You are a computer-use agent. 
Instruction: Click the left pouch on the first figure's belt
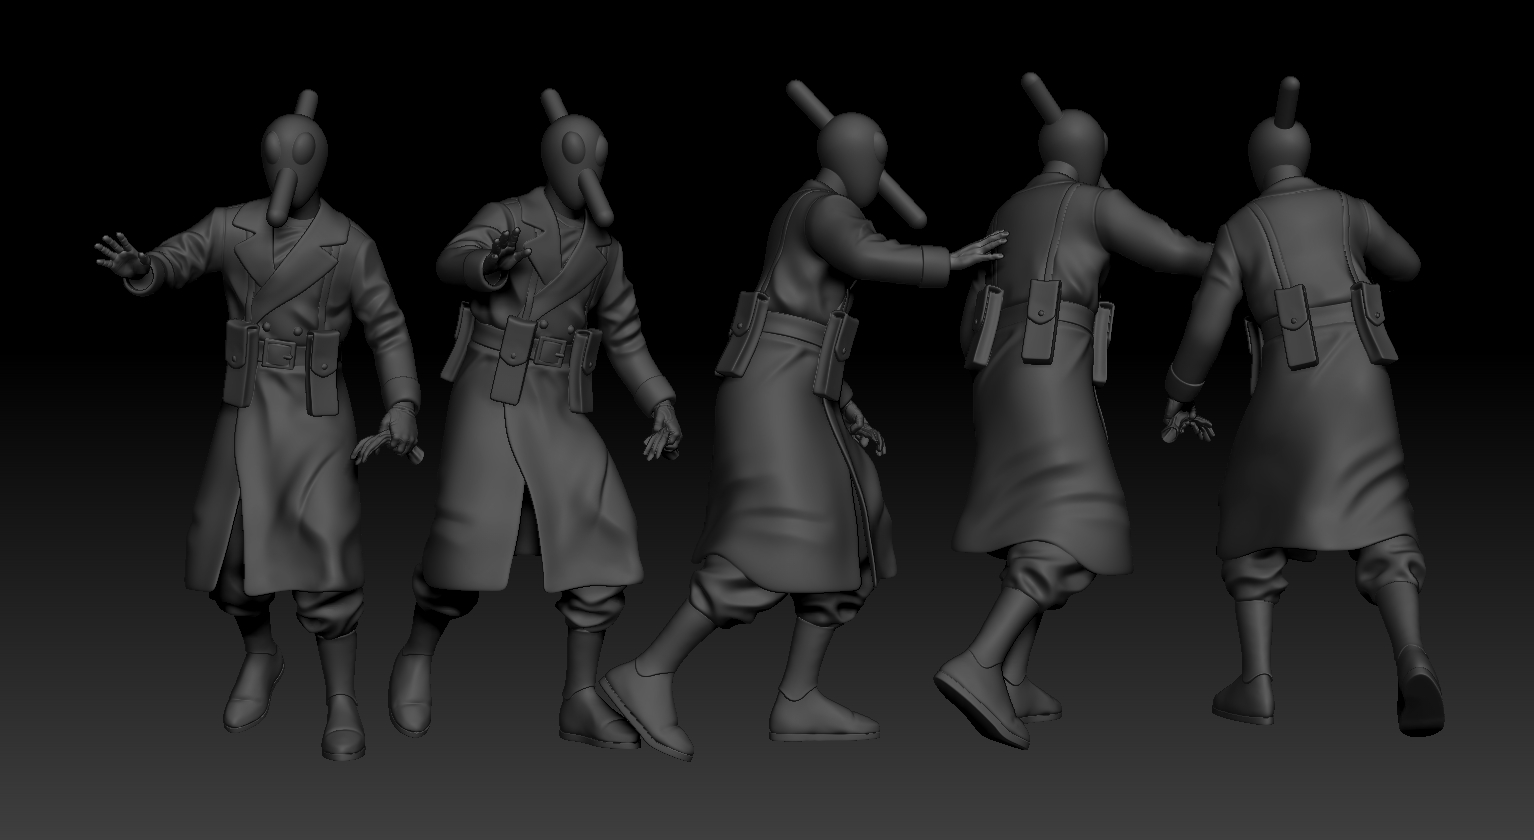click(240, 360)
